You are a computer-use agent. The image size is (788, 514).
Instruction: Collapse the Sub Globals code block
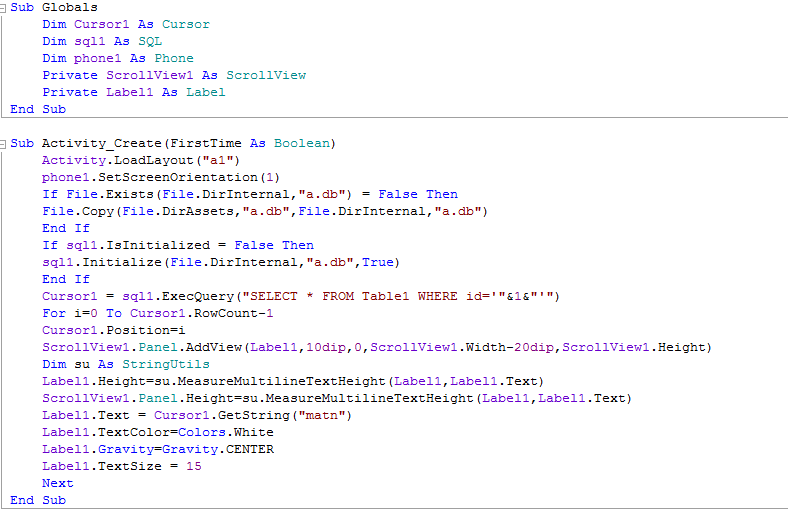(x=4, y=7)
